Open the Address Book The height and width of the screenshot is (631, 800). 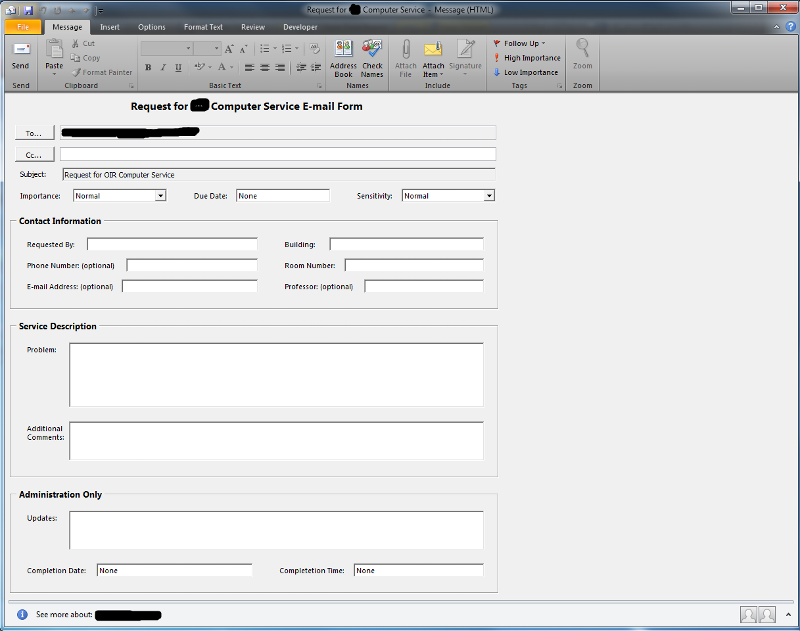343,50
